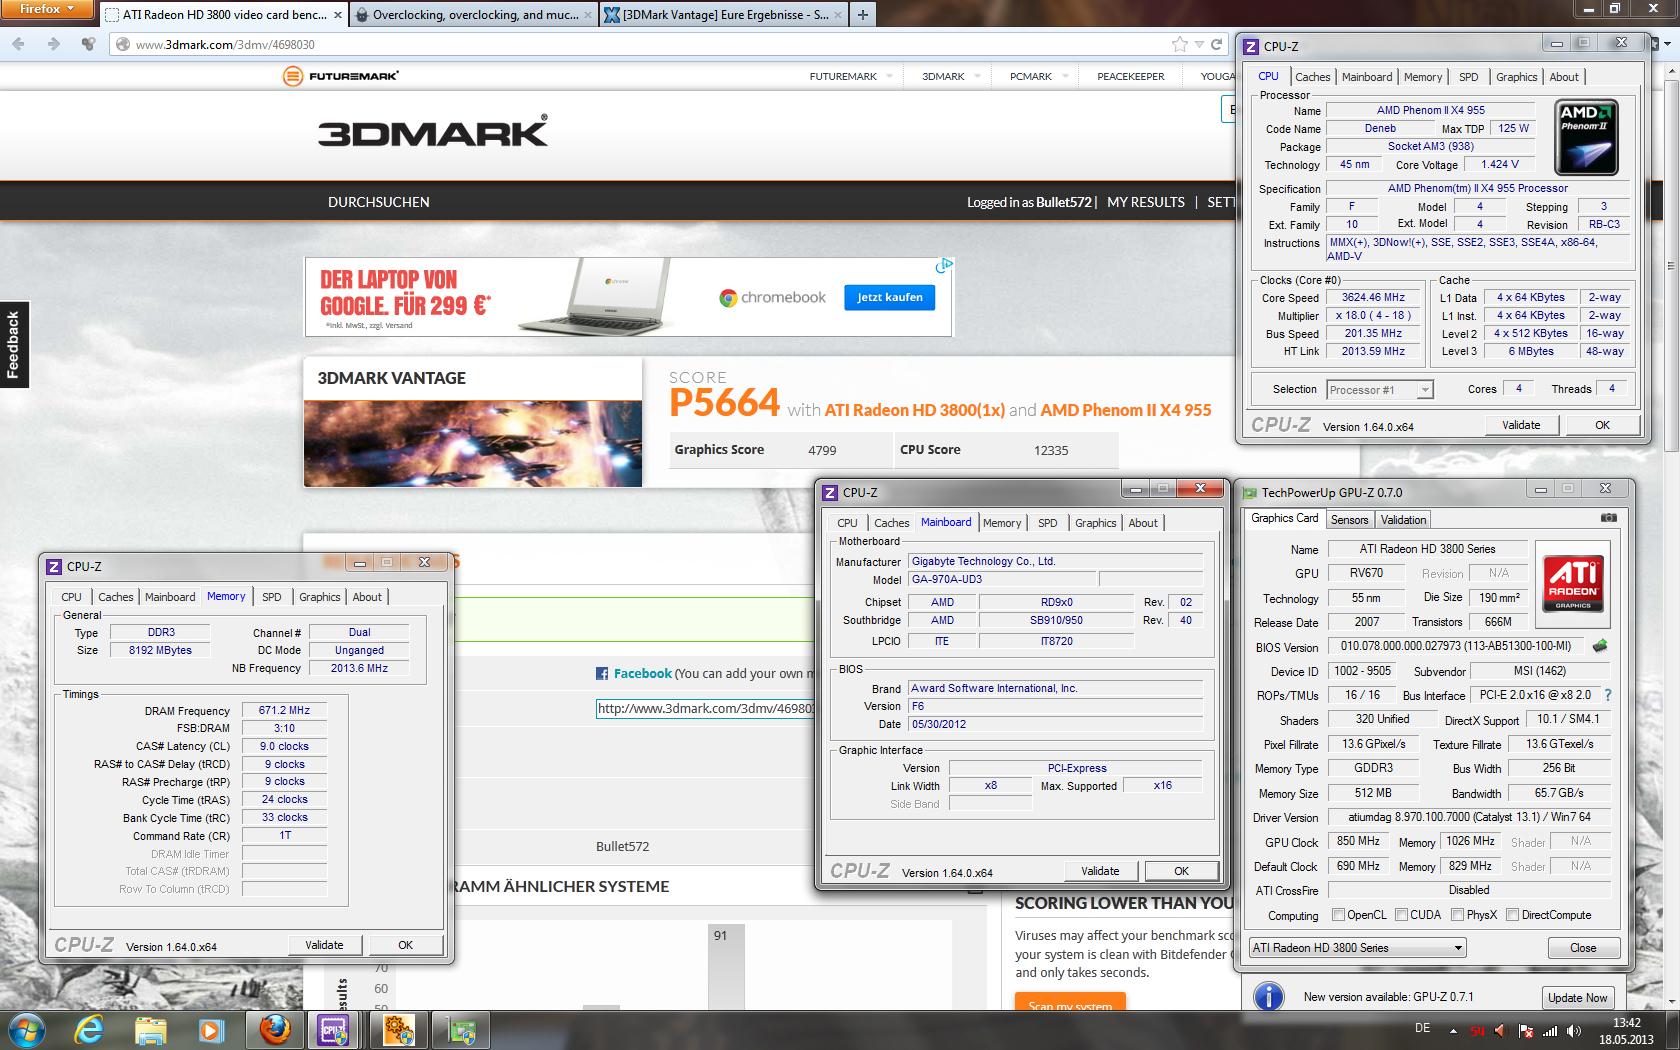This screenshot has height=1050, width=1680.
Task: Open MY RESULTS link
Action: [1145, 202]
